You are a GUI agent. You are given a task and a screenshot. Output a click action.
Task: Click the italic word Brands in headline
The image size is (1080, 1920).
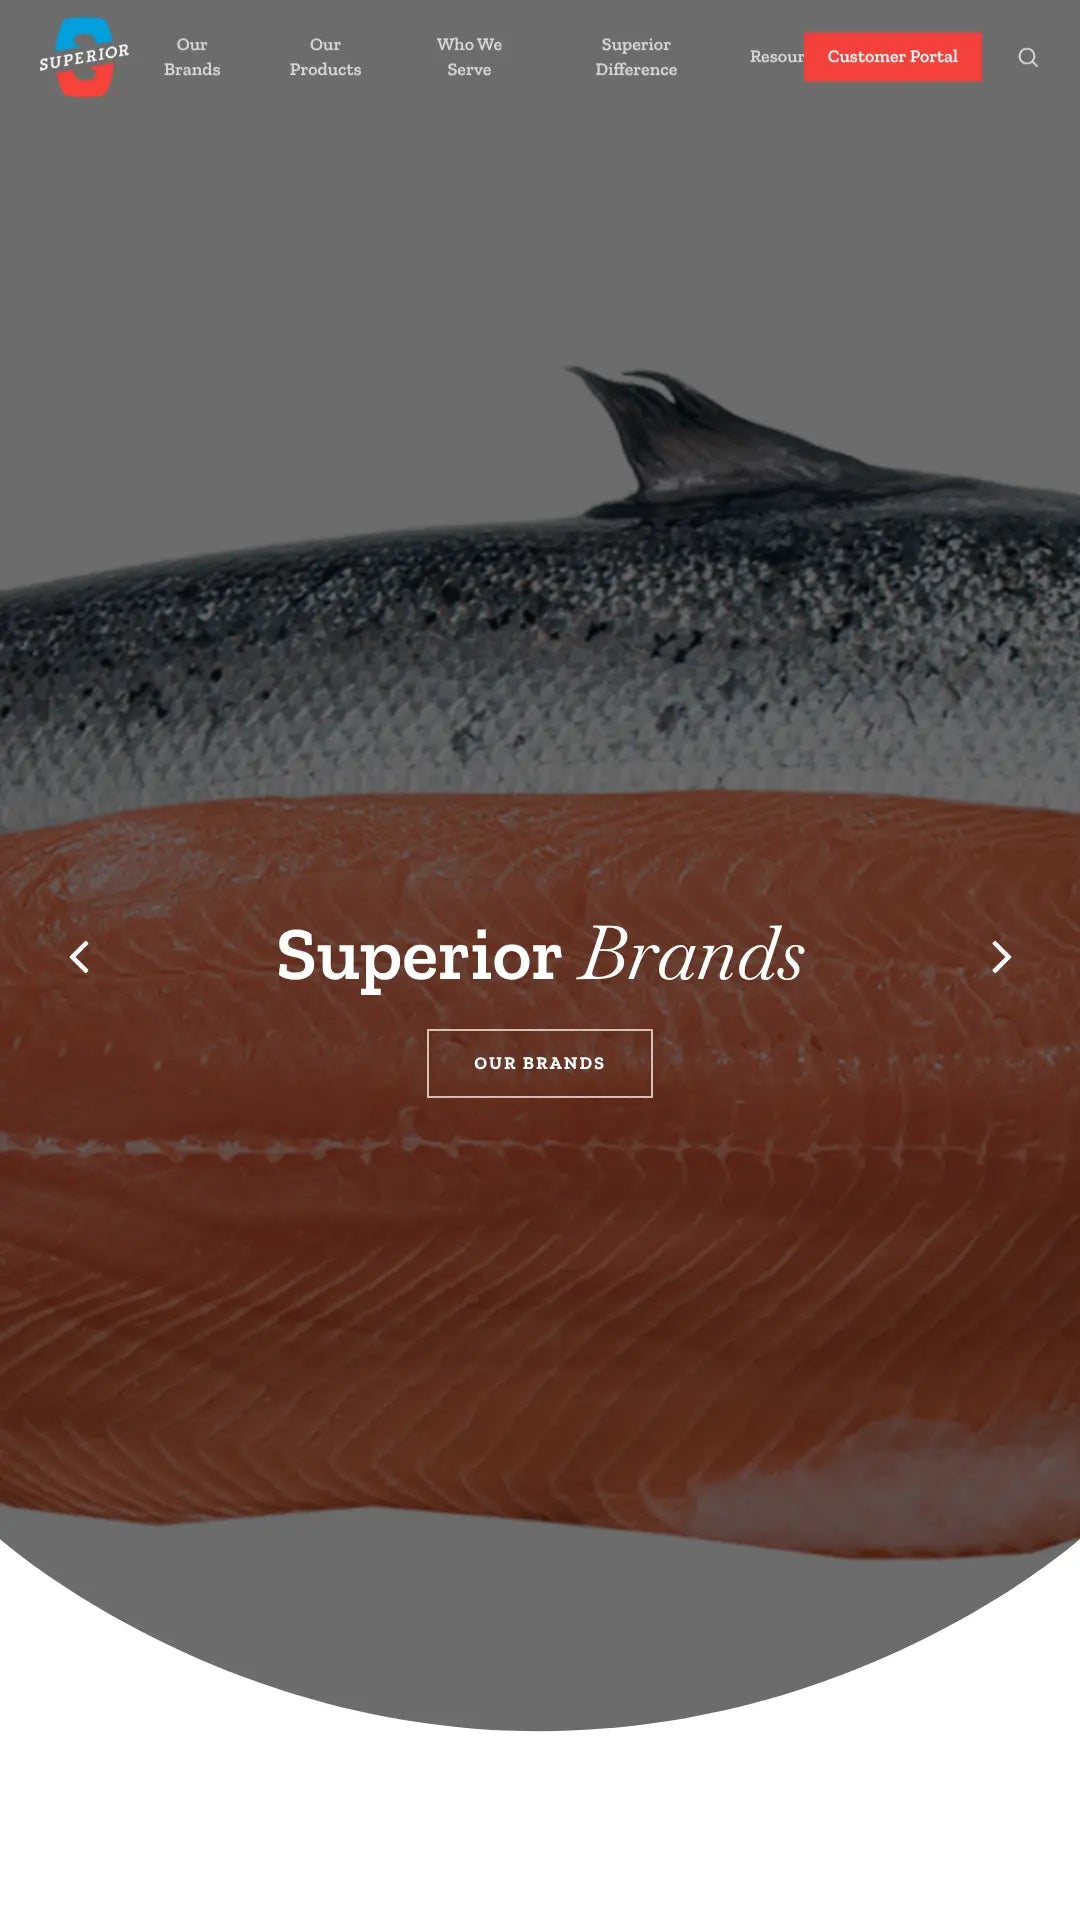click(x=692, y=955)
